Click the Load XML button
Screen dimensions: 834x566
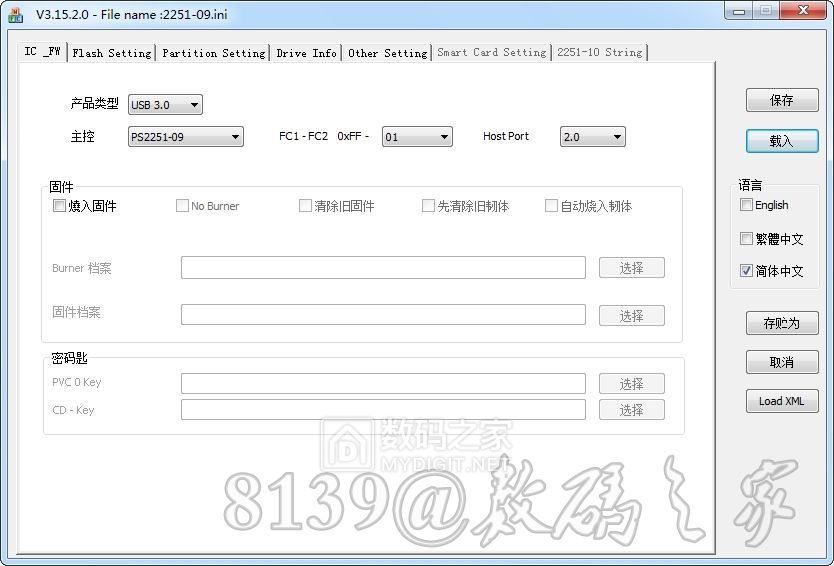click(x=782, y=401)
